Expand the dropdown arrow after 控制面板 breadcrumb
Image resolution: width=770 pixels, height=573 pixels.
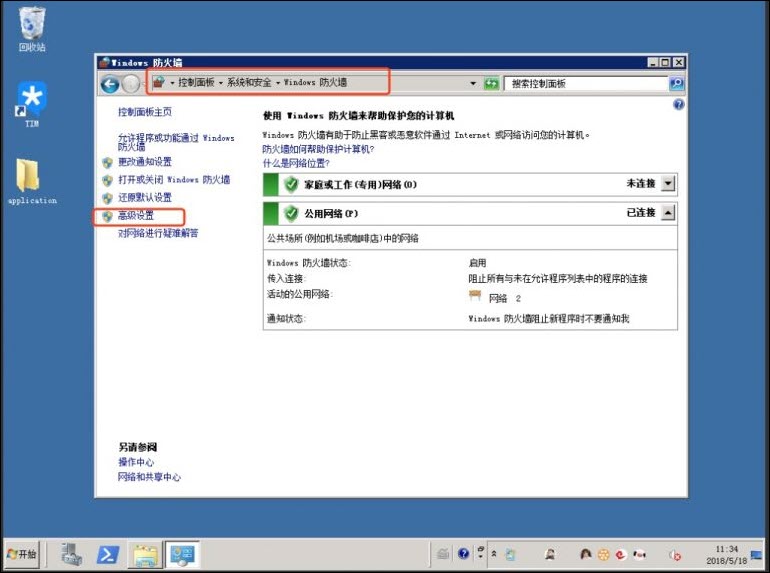click(221, 83)
